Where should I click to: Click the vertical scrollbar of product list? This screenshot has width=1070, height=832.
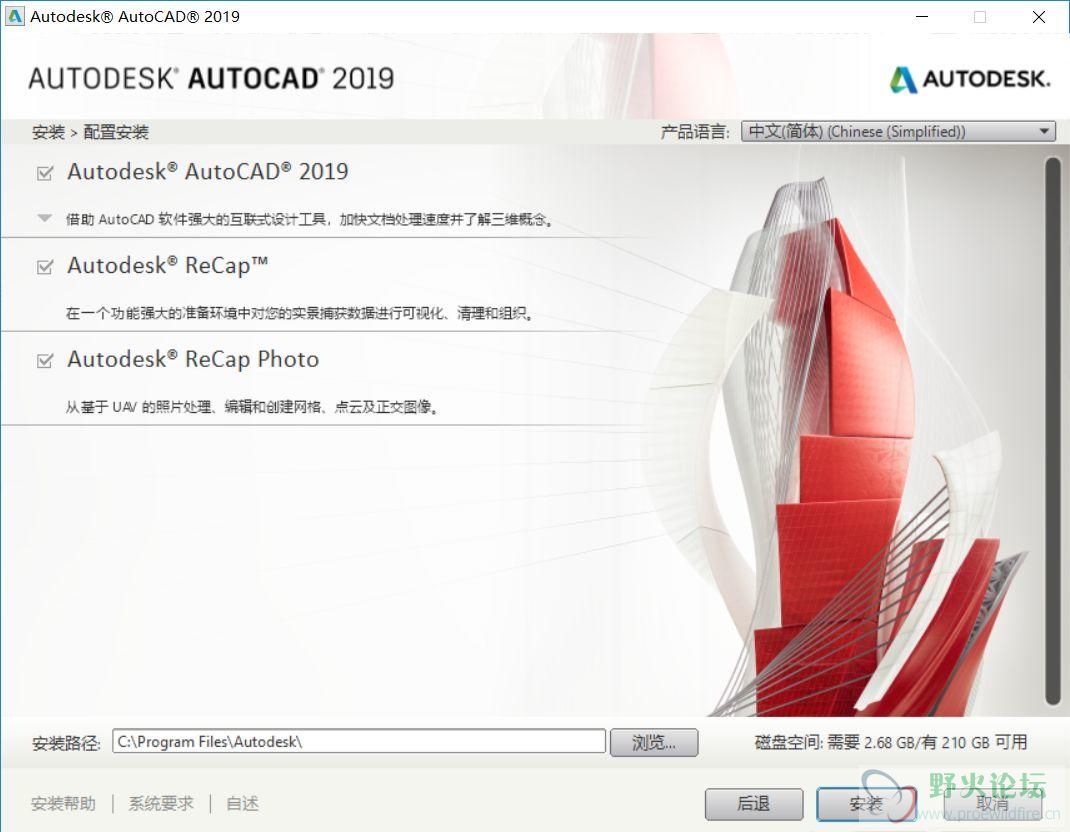point(1052,431)
